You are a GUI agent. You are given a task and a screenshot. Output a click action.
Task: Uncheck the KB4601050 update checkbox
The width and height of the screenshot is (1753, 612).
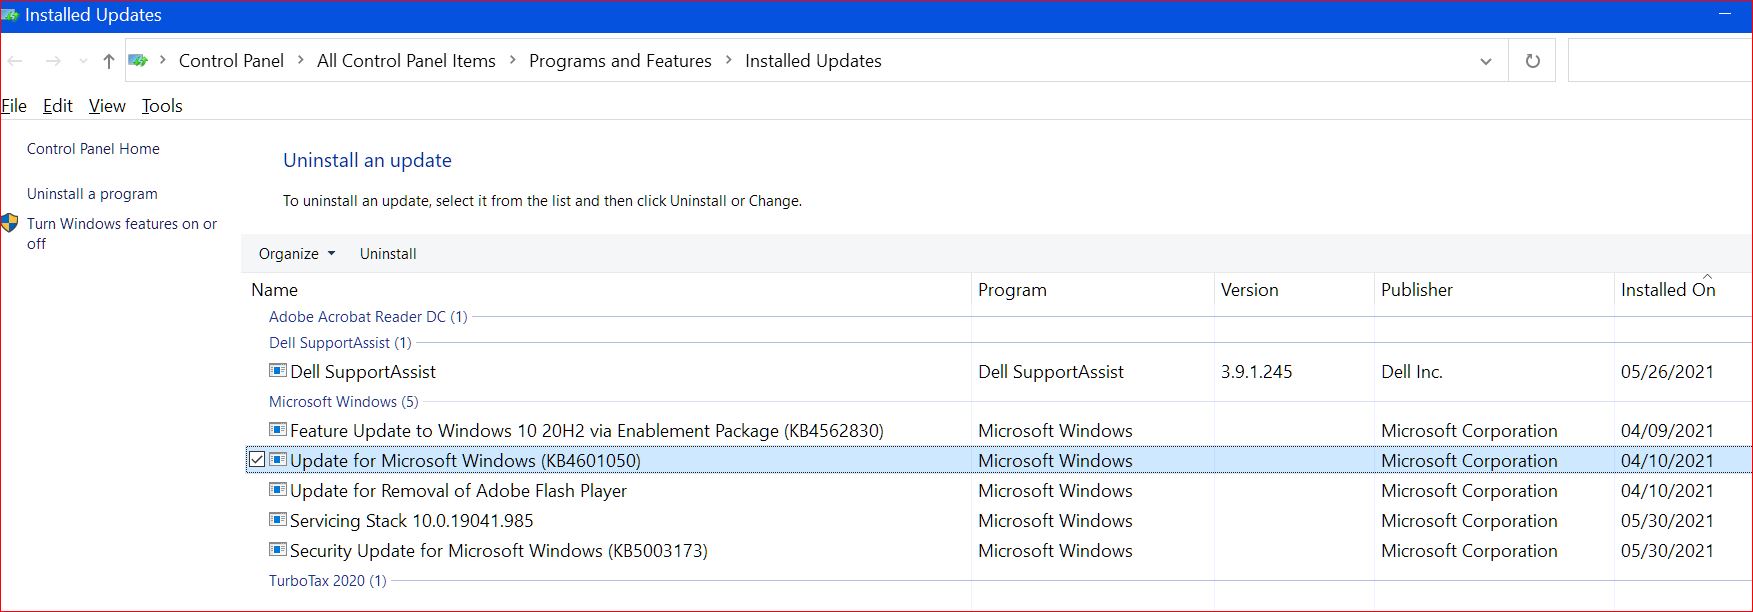257,460
